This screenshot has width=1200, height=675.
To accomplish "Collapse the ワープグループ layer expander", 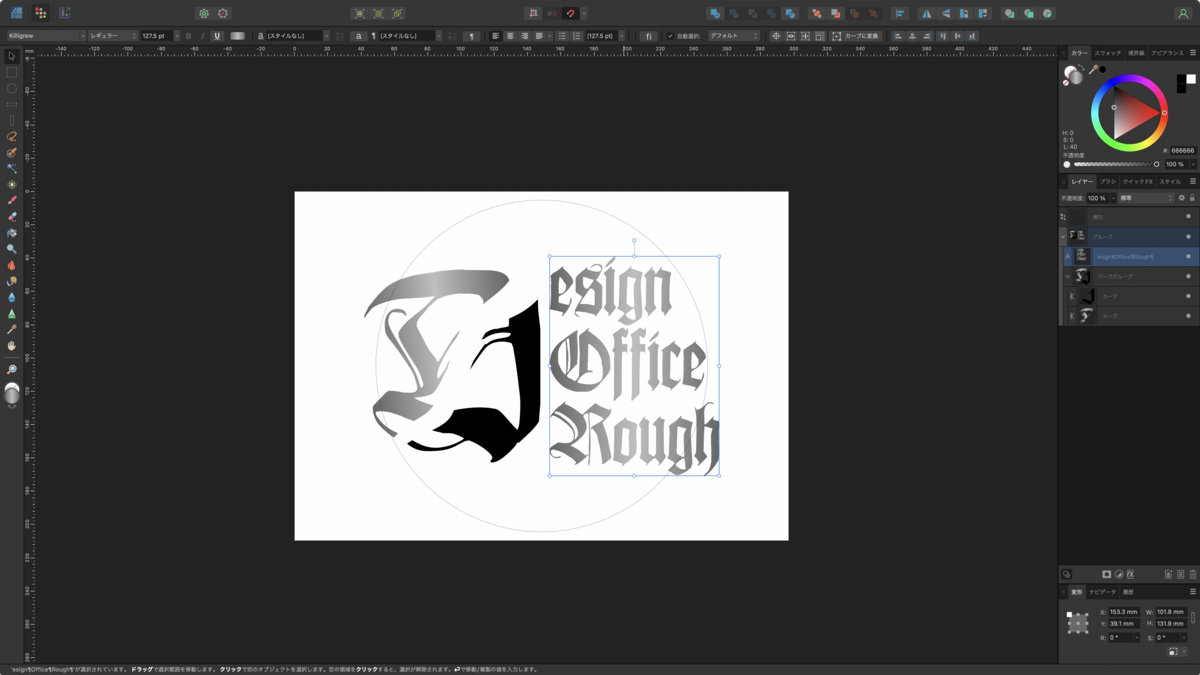I will [x=1067, y=276].
